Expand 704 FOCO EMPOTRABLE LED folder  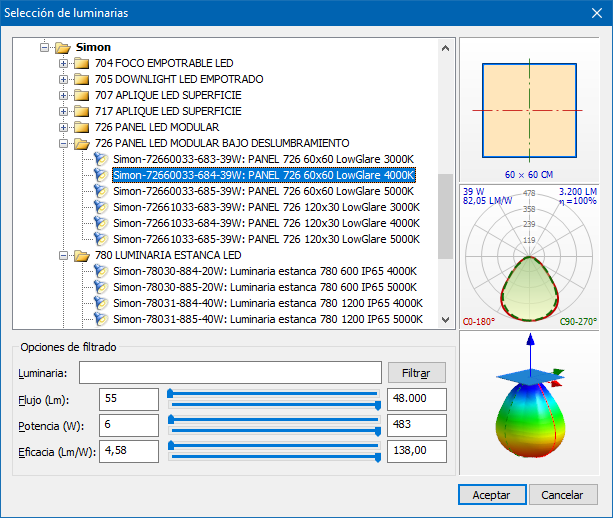(63, 63)
